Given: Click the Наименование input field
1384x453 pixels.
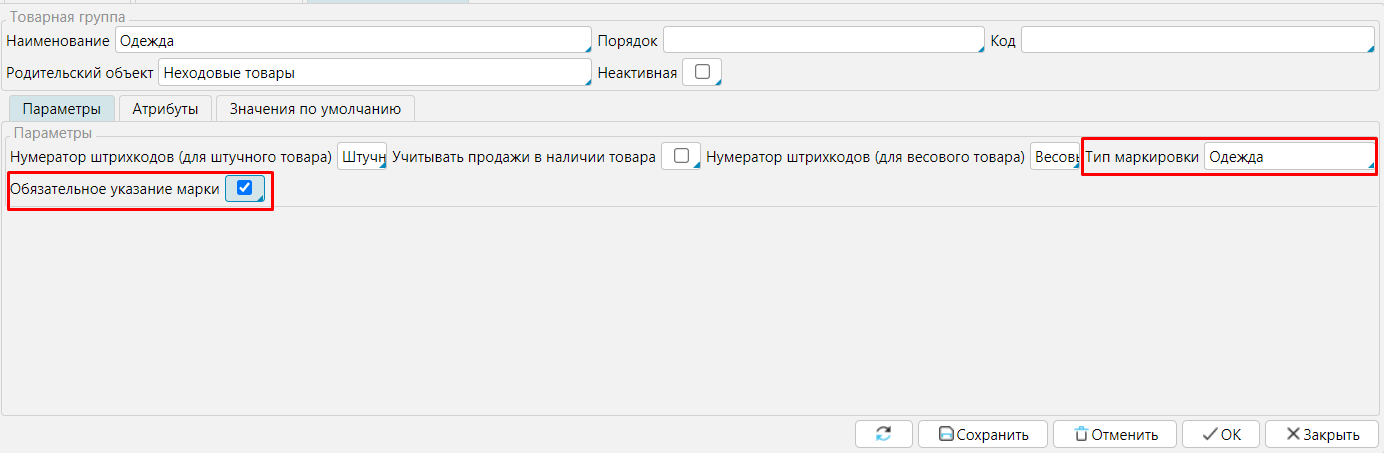Looking at the screenshot, I should (x=352, y=40).
